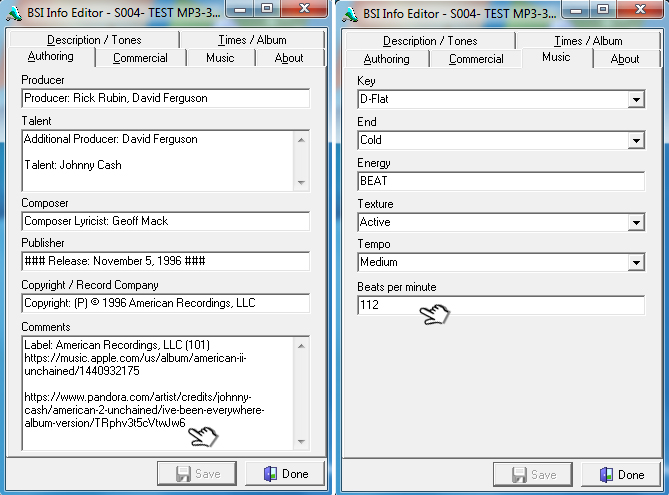Image resolution: width=669 pixels, height=495 pixels.
Task: Click the Copyright / Record Company field
Action: (166, 303)
